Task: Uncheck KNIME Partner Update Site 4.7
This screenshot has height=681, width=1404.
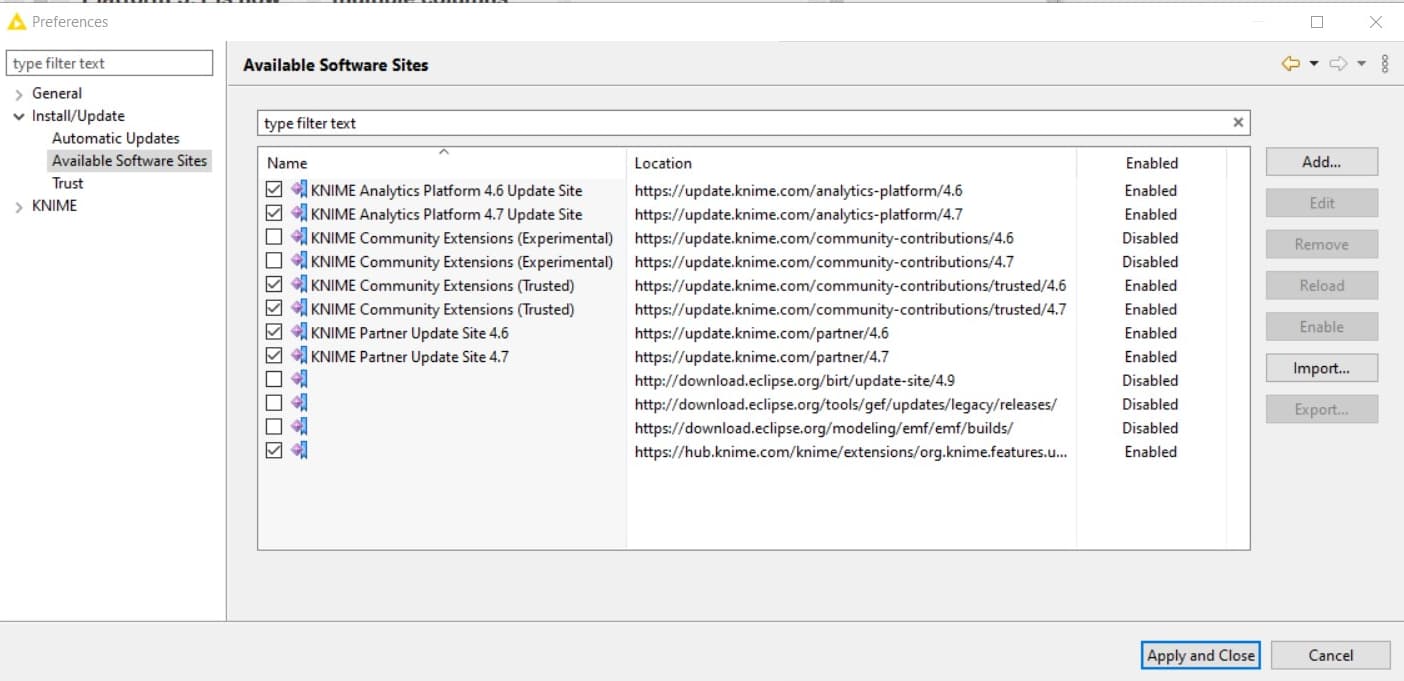Action: coord(274,356)
